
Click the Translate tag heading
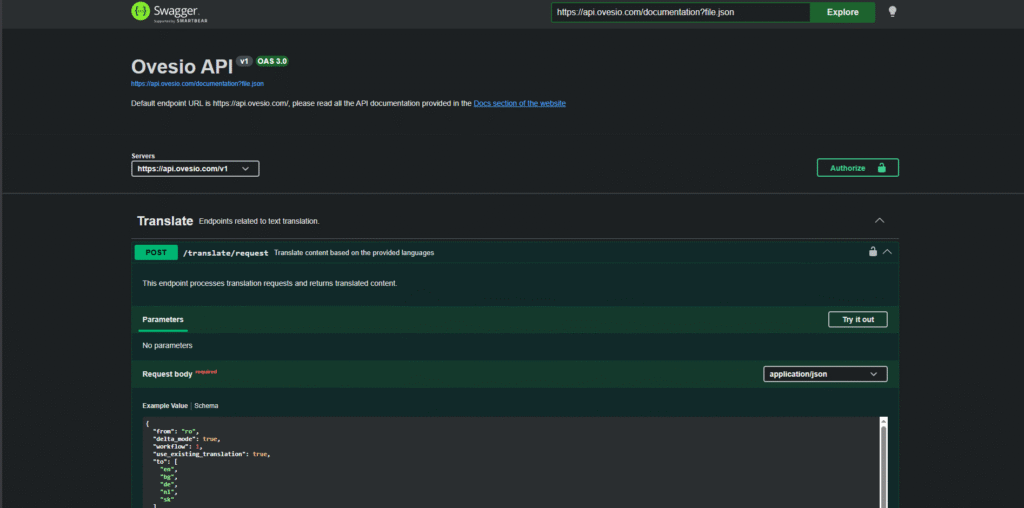tap(165, 220)
